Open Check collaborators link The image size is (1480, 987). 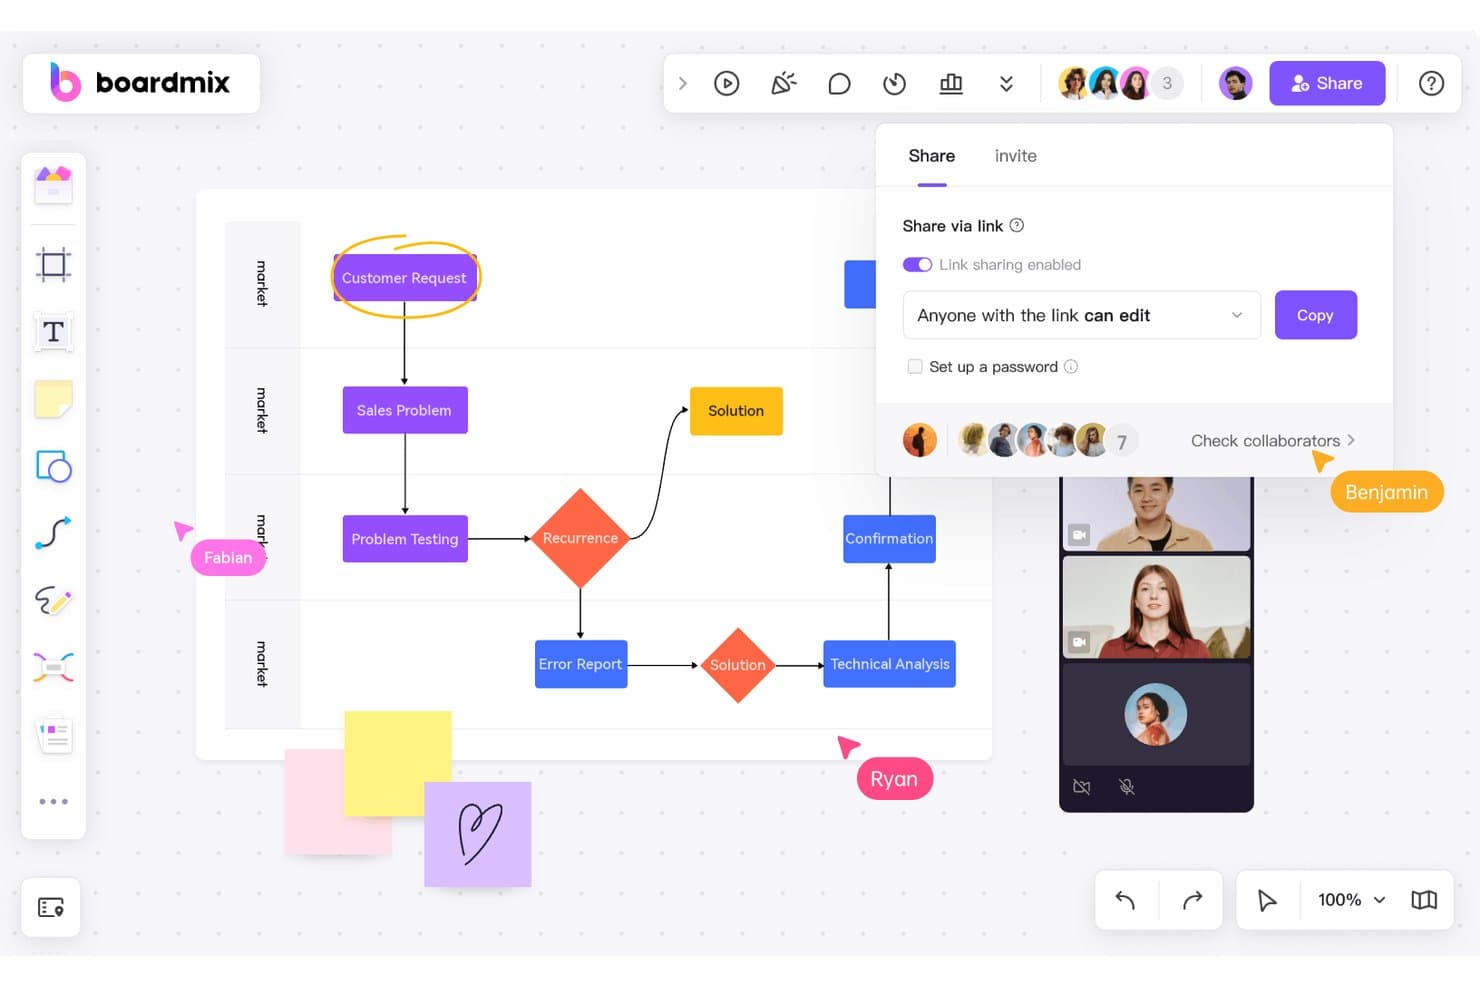click(1273, 441)
